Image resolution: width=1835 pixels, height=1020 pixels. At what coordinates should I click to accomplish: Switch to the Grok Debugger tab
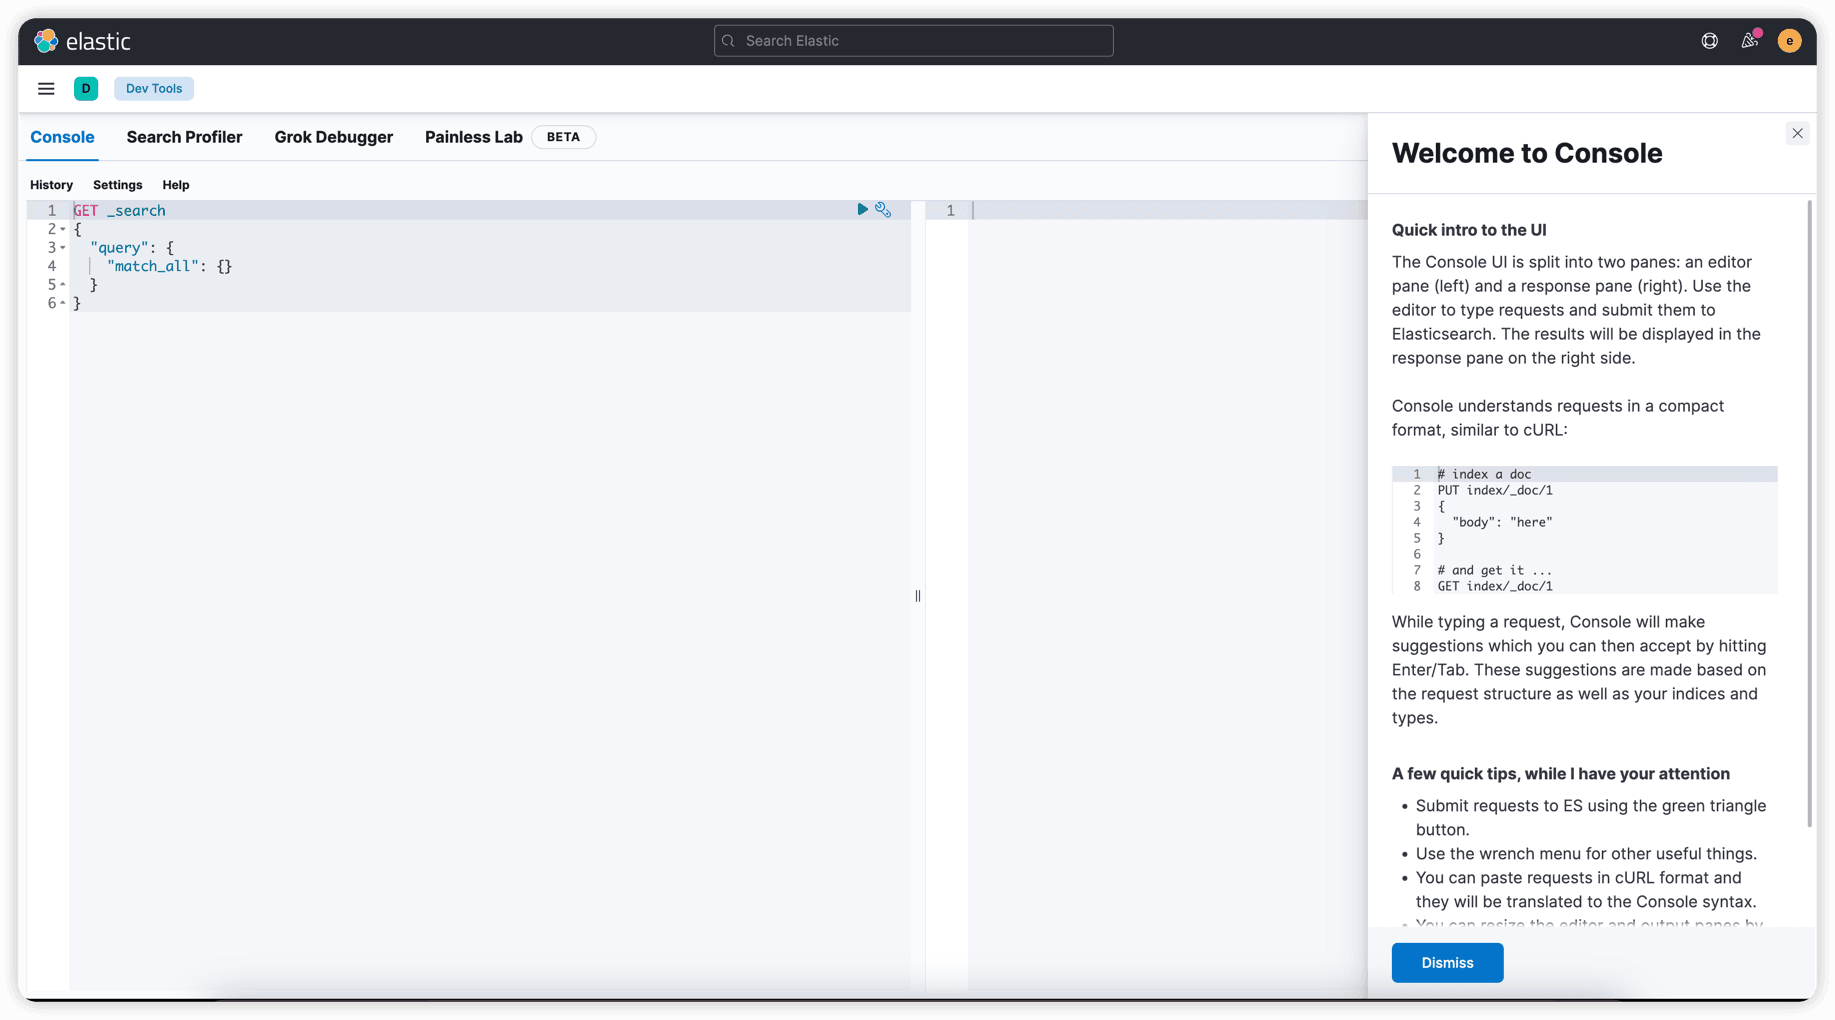tap(334, 137)
